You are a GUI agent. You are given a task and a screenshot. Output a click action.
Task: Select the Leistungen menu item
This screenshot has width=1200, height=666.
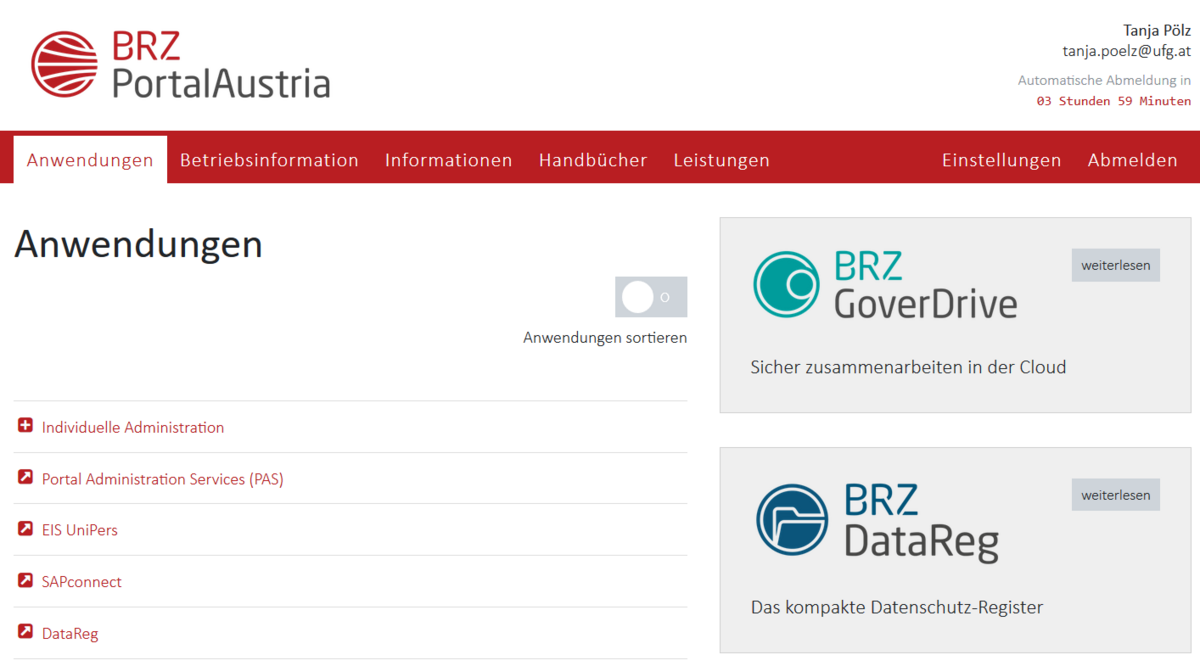[x=722, y=160]
